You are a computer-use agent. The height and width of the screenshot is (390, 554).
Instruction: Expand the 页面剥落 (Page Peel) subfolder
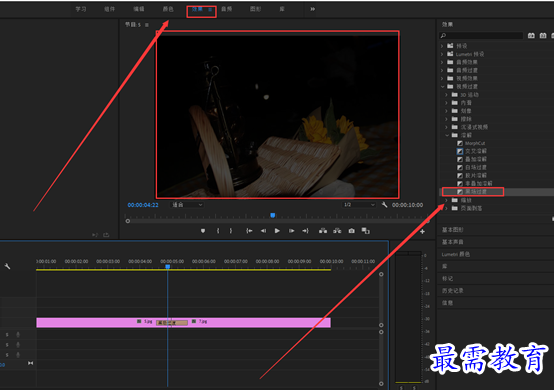click(x=447, y=208)
